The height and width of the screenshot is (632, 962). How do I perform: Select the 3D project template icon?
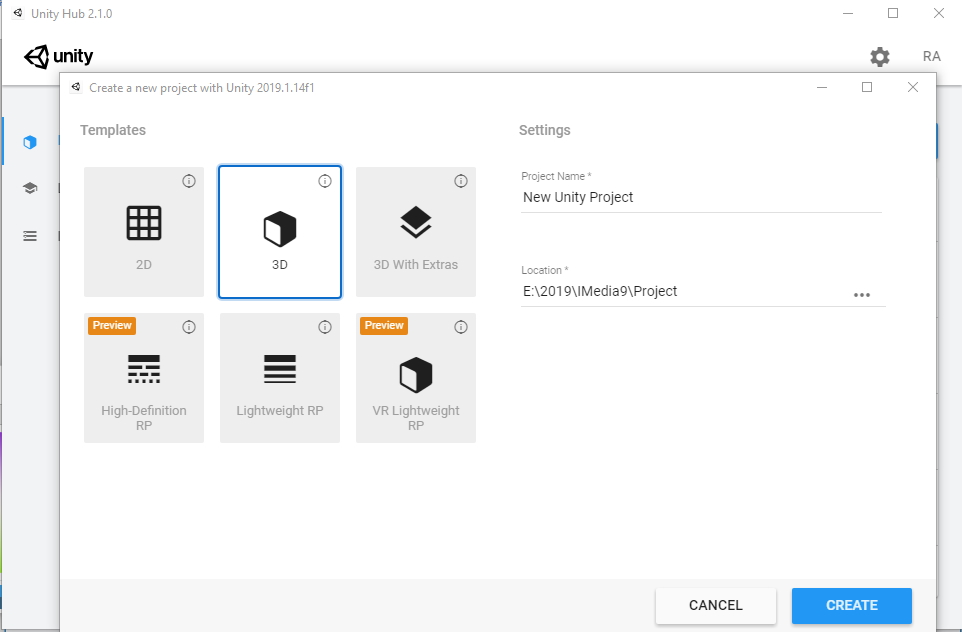pos(279,231)
